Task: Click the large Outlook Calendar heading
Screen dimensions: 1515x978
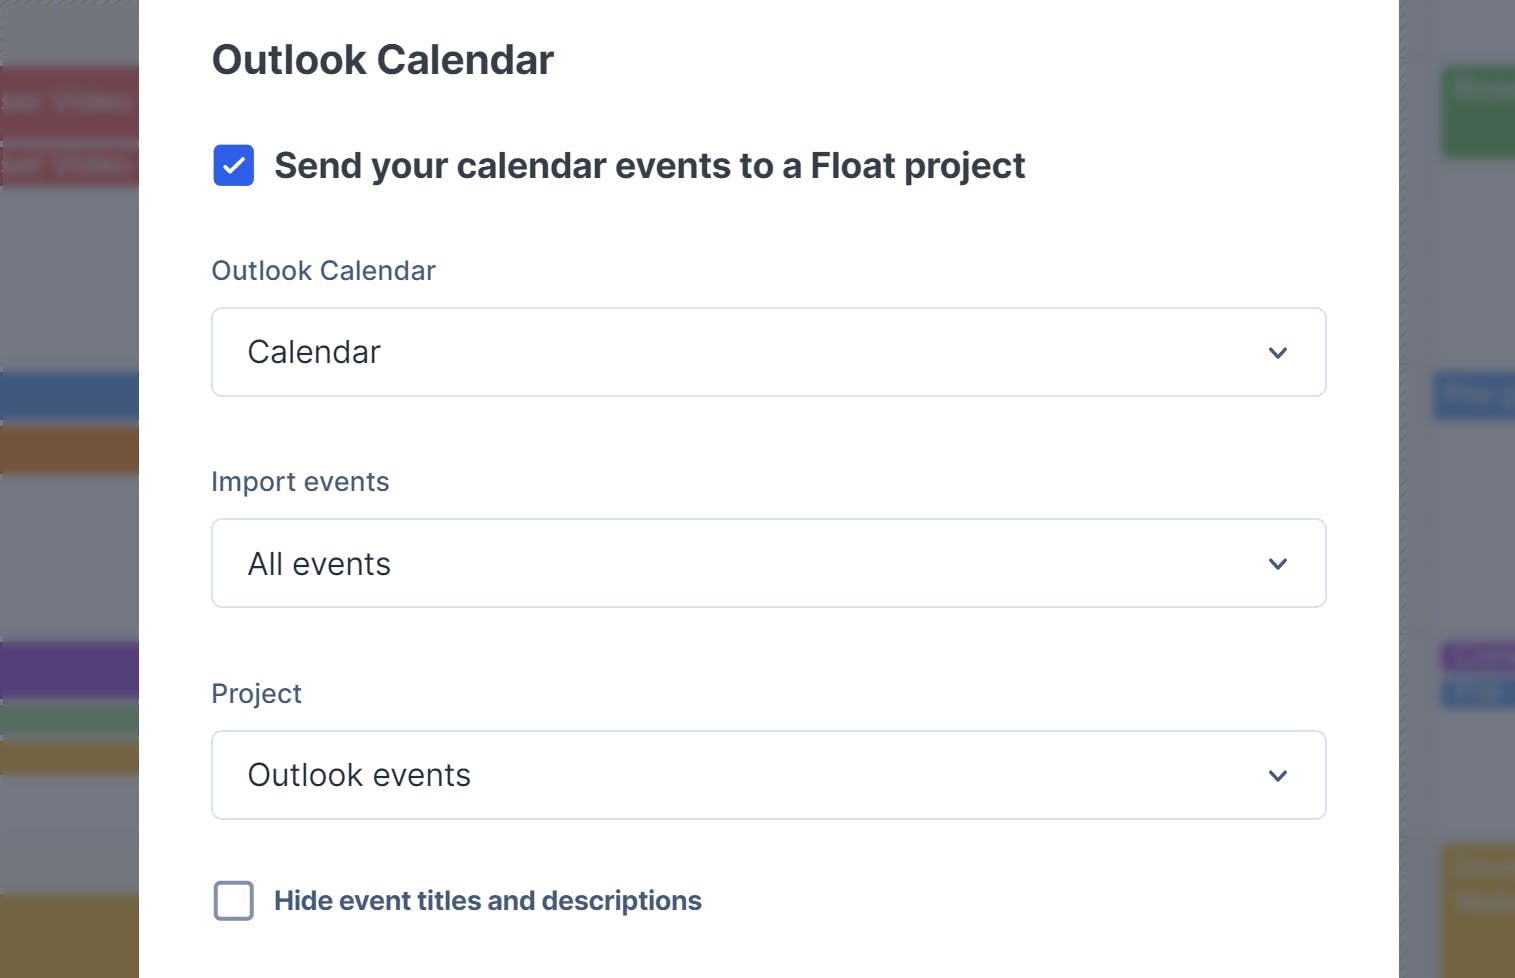Action: pyautogui.click(x=382, y=60)
